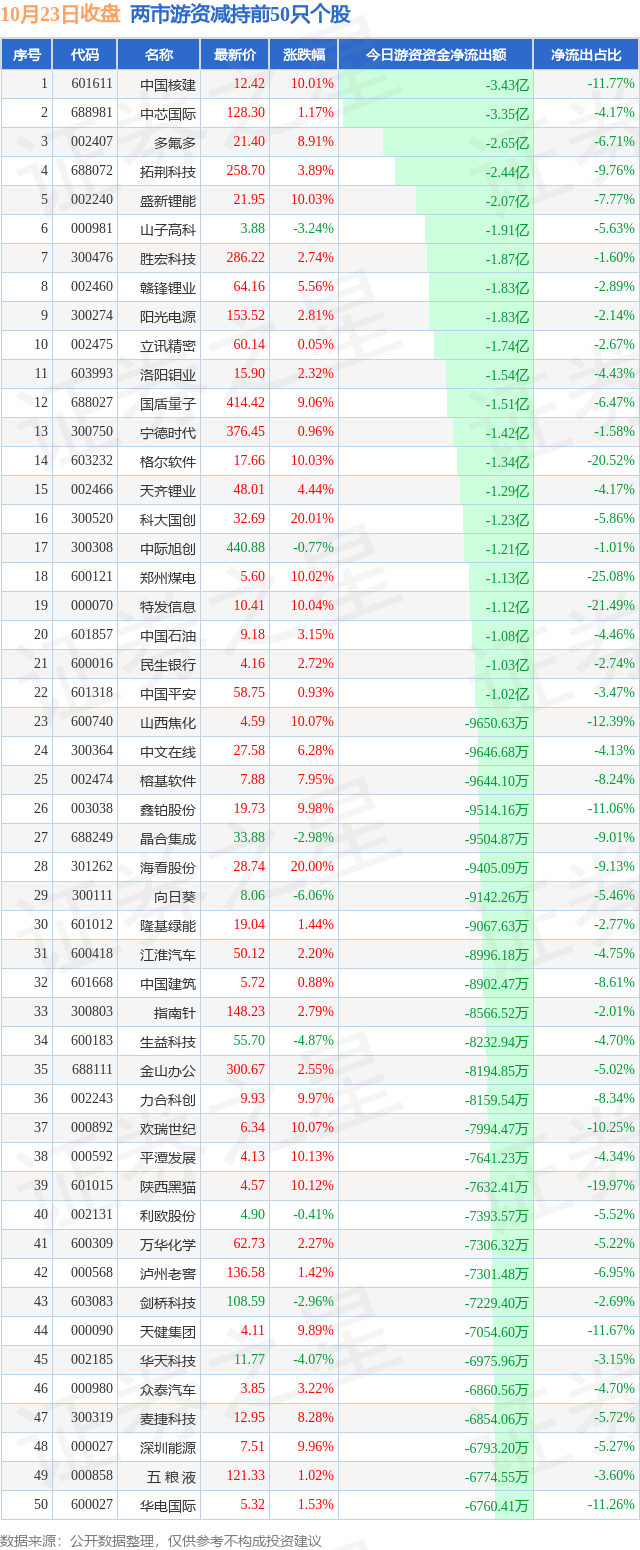This screenshot has width=640, height=1550.
Task: Select stock name 宁德时代
Action: coord(168,432)
